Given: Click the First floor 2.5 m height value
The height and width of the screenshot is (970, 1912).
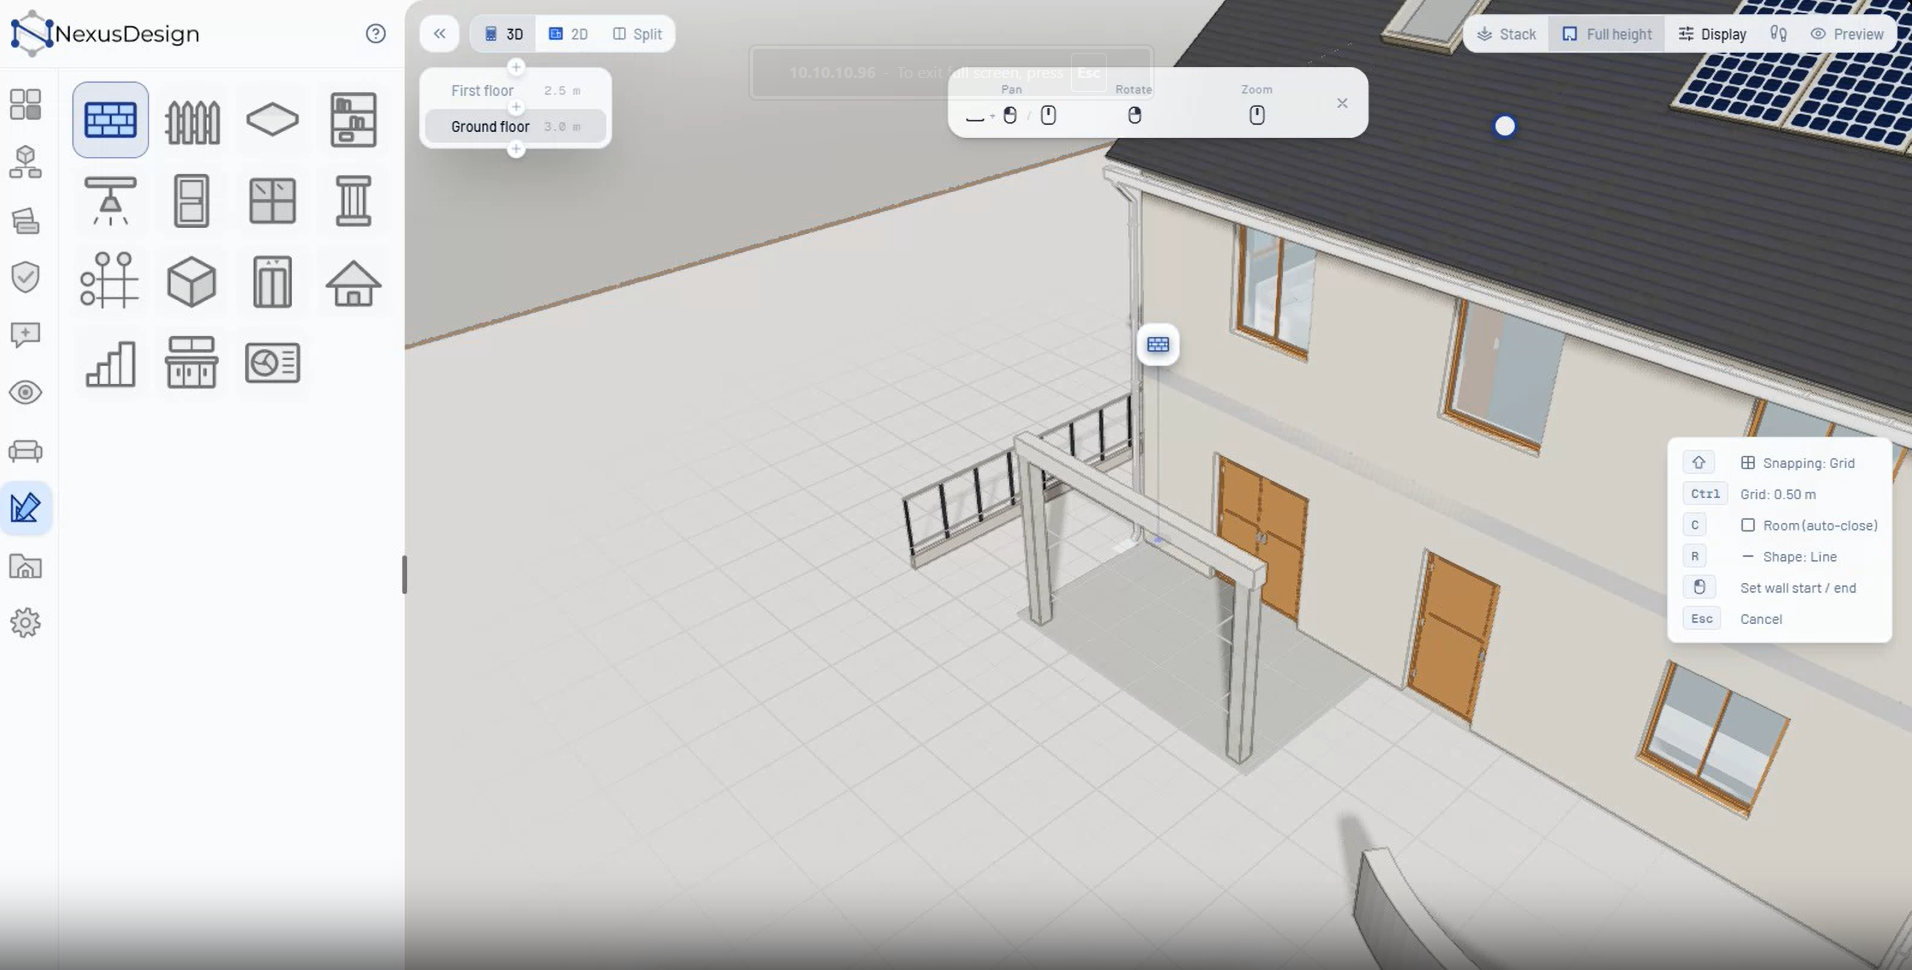Looking at the screenshot, I should point(562,91).
